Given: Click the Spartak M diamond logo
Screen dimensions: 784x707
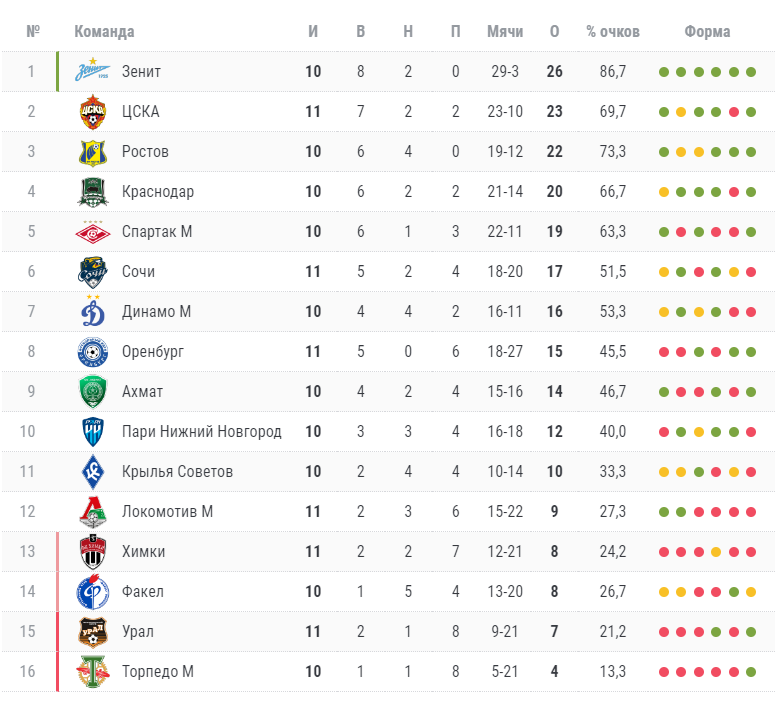Looking at the screenshot, I should (x=93, y=231).
